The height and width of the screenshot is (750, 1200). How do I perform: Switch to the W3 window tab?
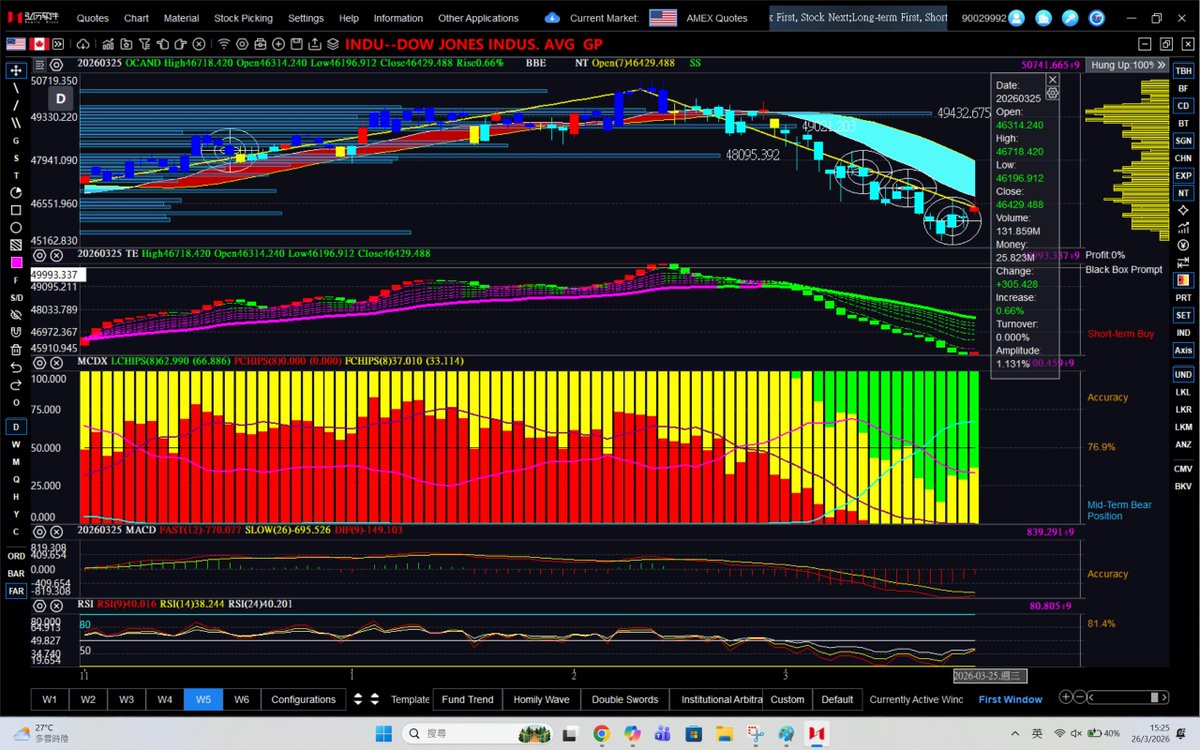click(126, 699)
